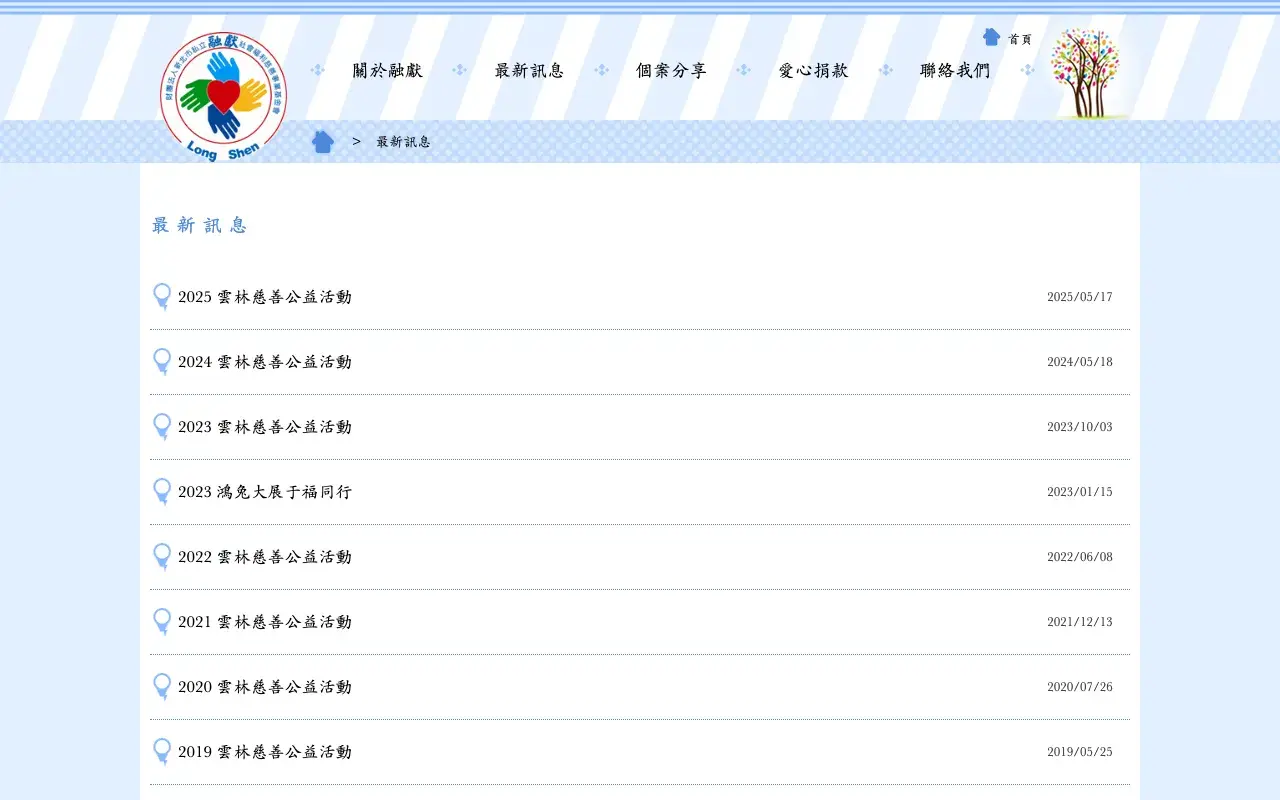Open the 最新訊息 navigation menu item

(x=530, y=70)
